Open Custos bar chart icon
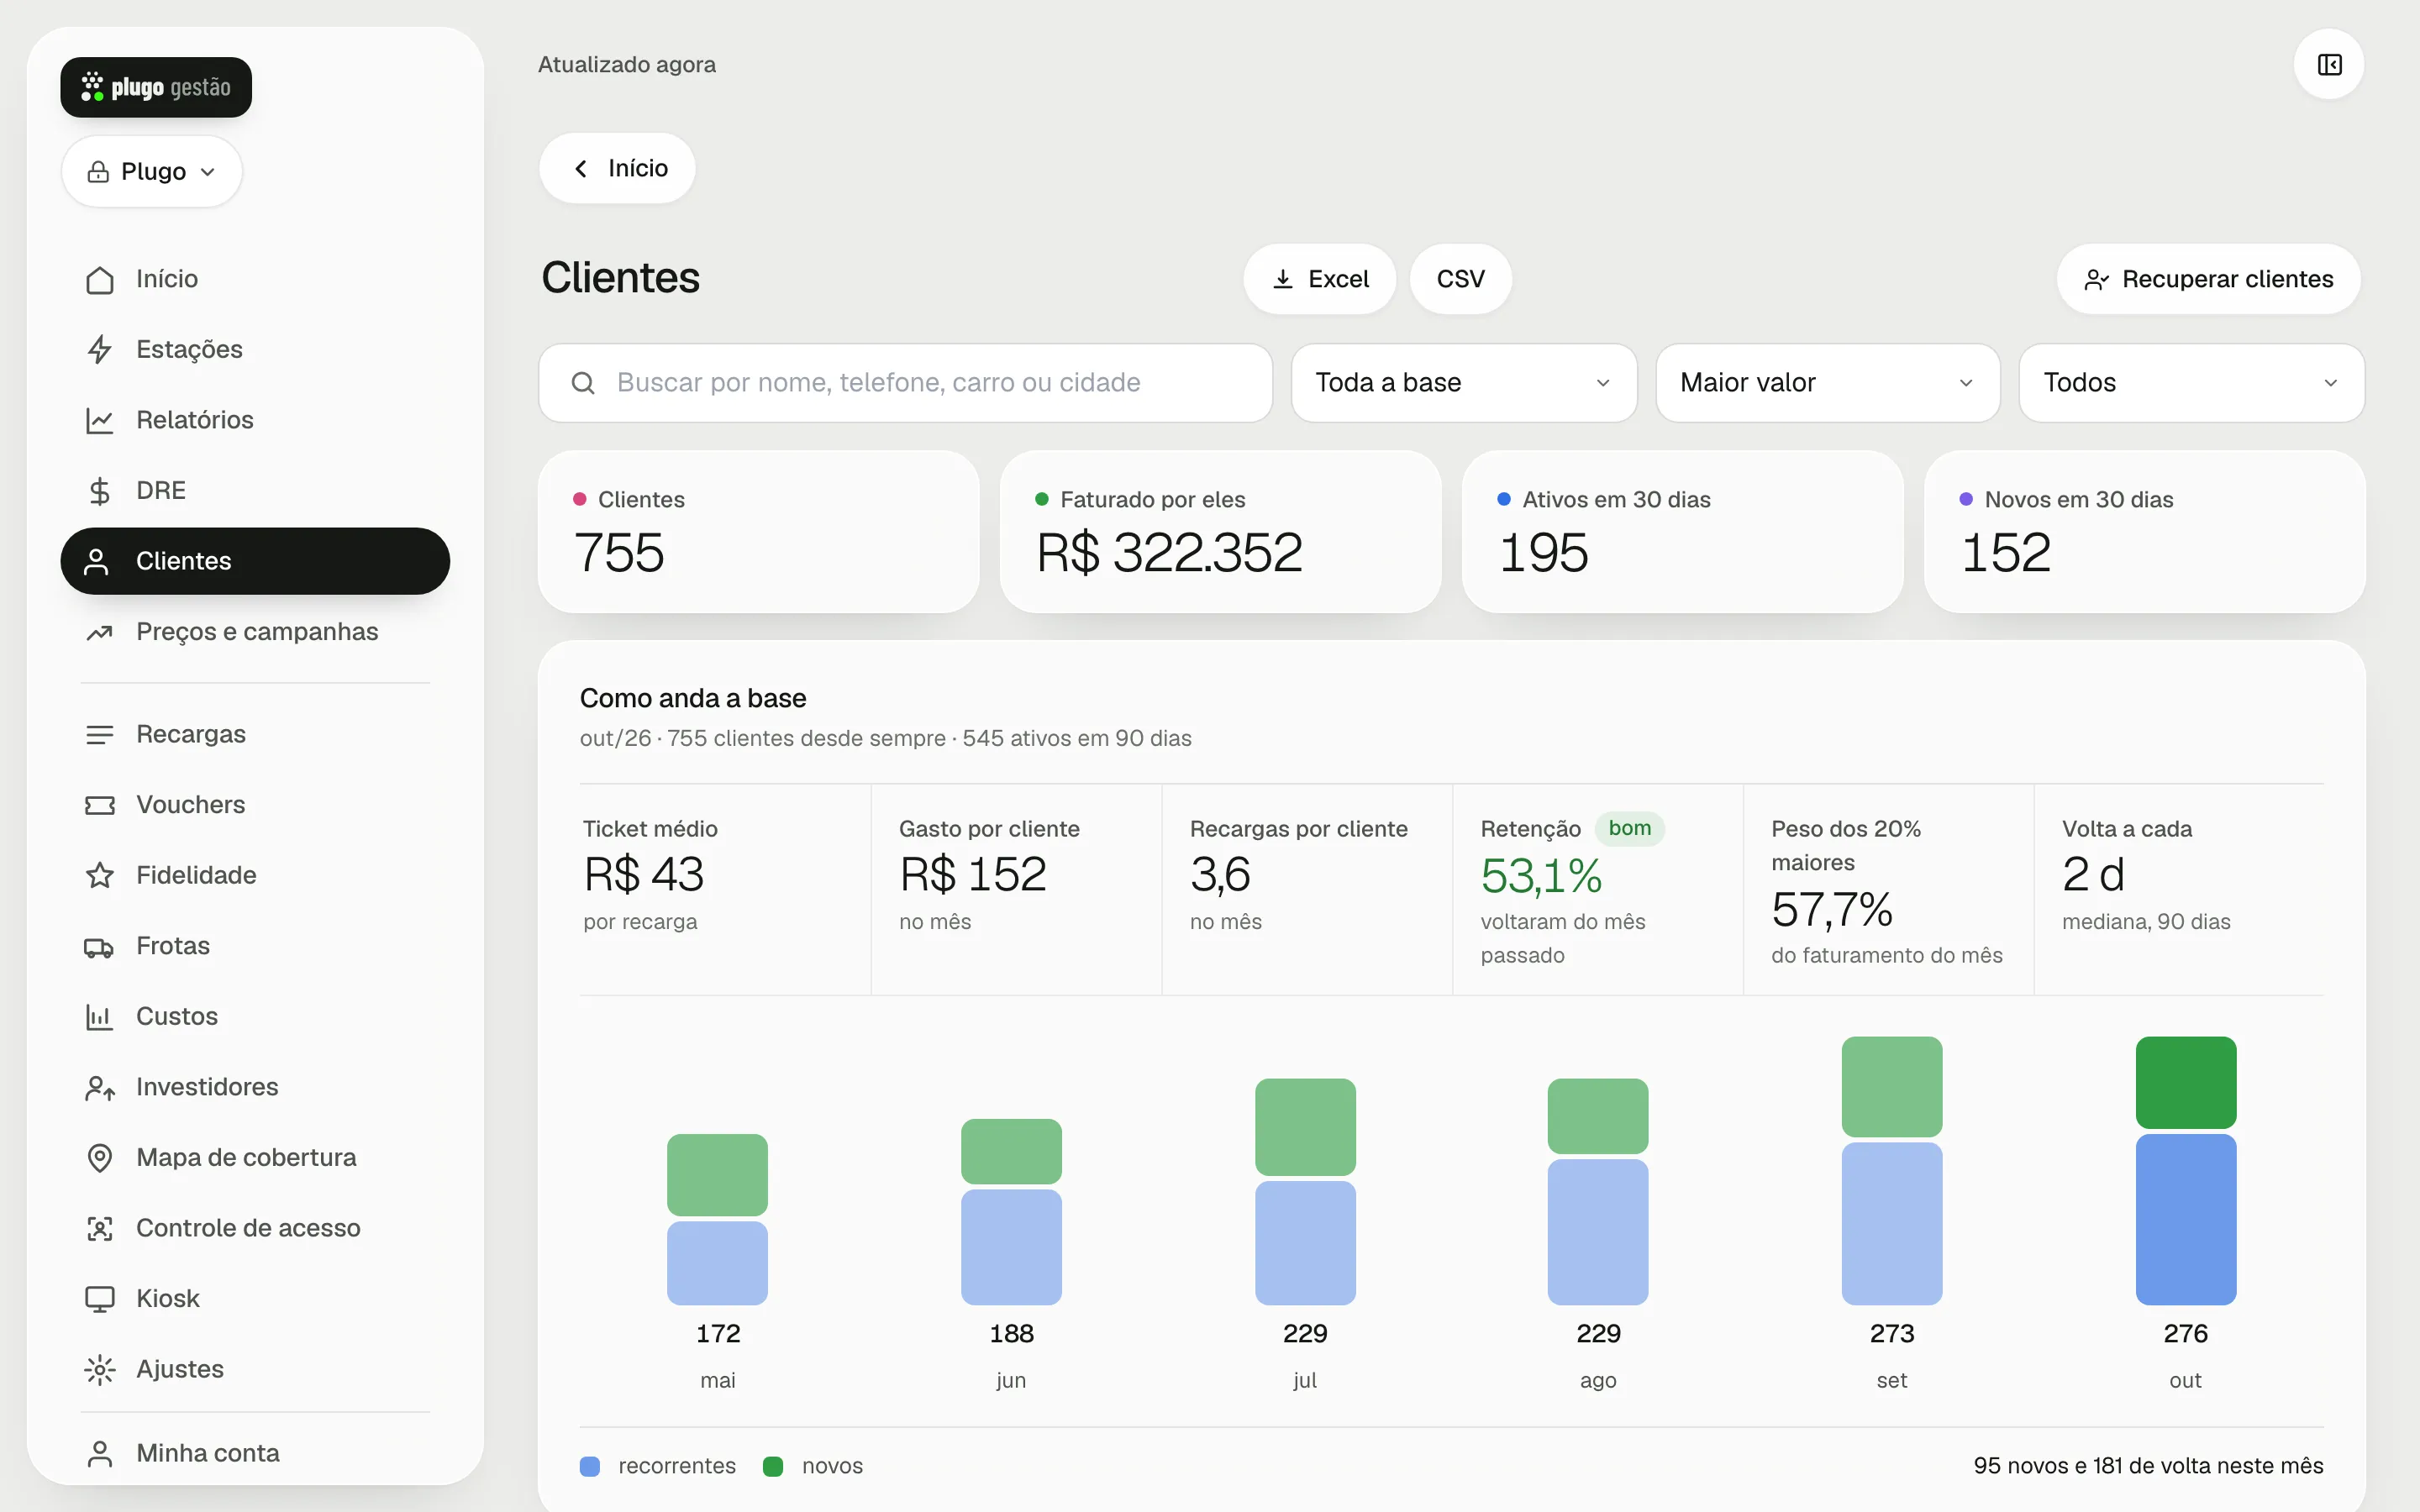Screen dimensions: 2420x1512 pyautogui.click(x=99, y=1017)
